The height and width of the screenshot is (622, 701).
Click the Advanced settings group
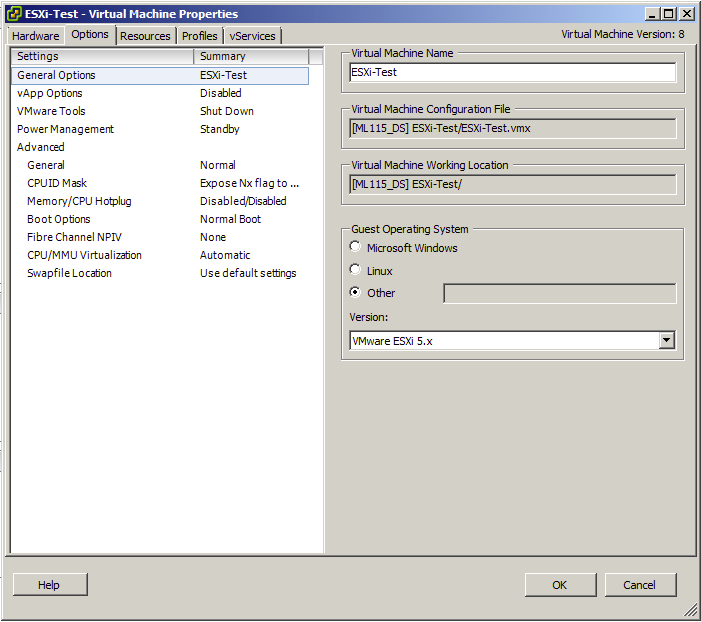[x=160, y=147]
